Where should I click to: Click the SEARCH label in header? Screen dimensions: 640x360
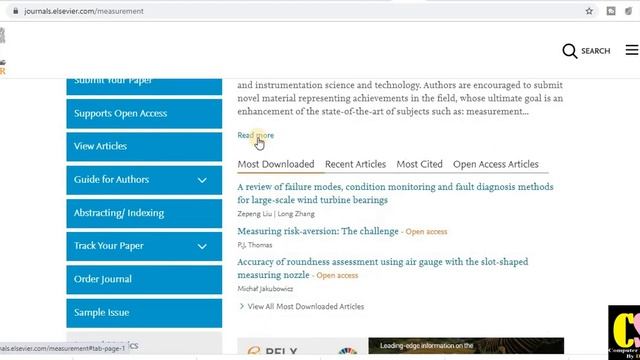click(x=596, y=51)
